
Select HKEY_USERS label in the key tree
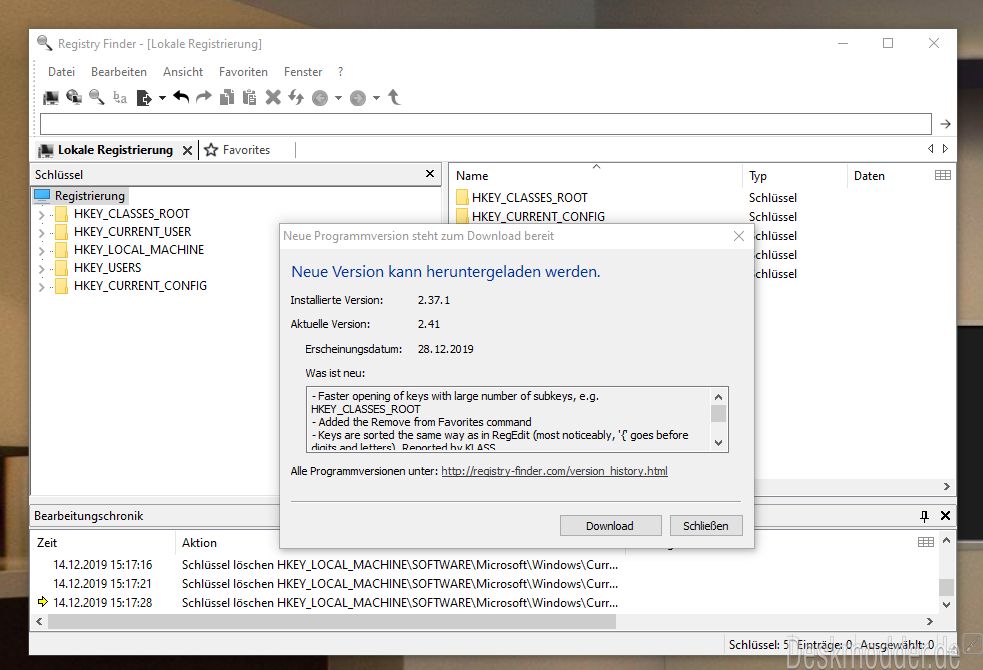107,268
